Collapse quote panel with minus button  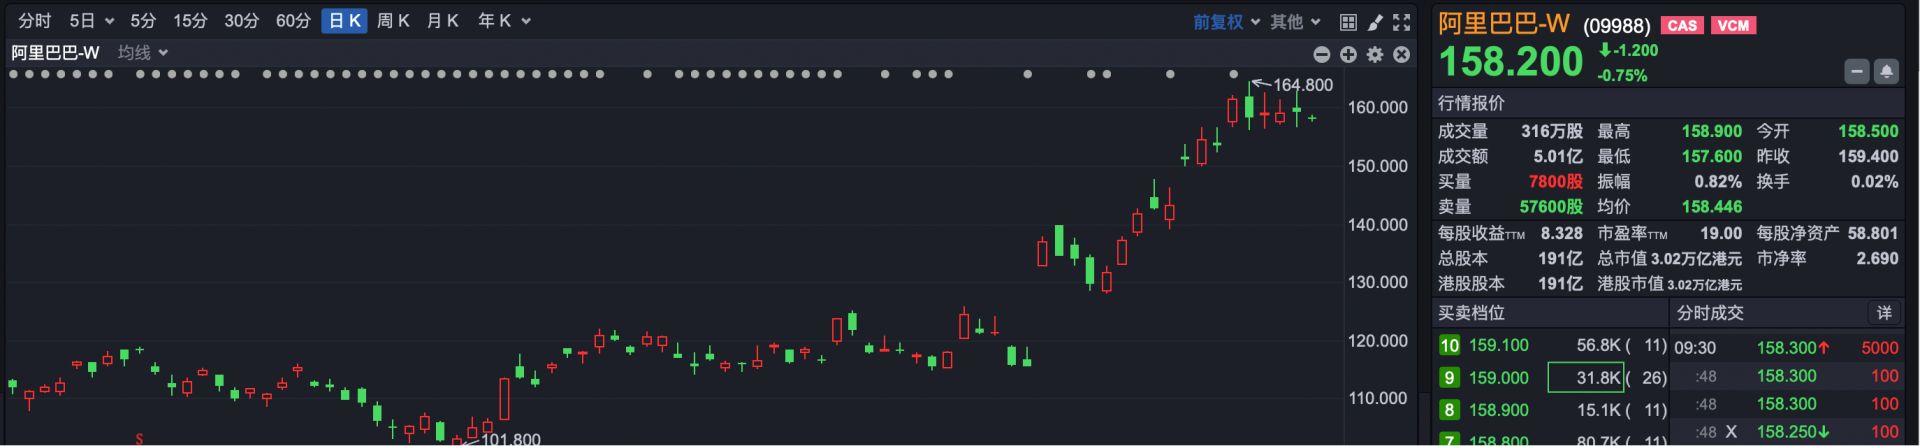(x=1857, y=71)
